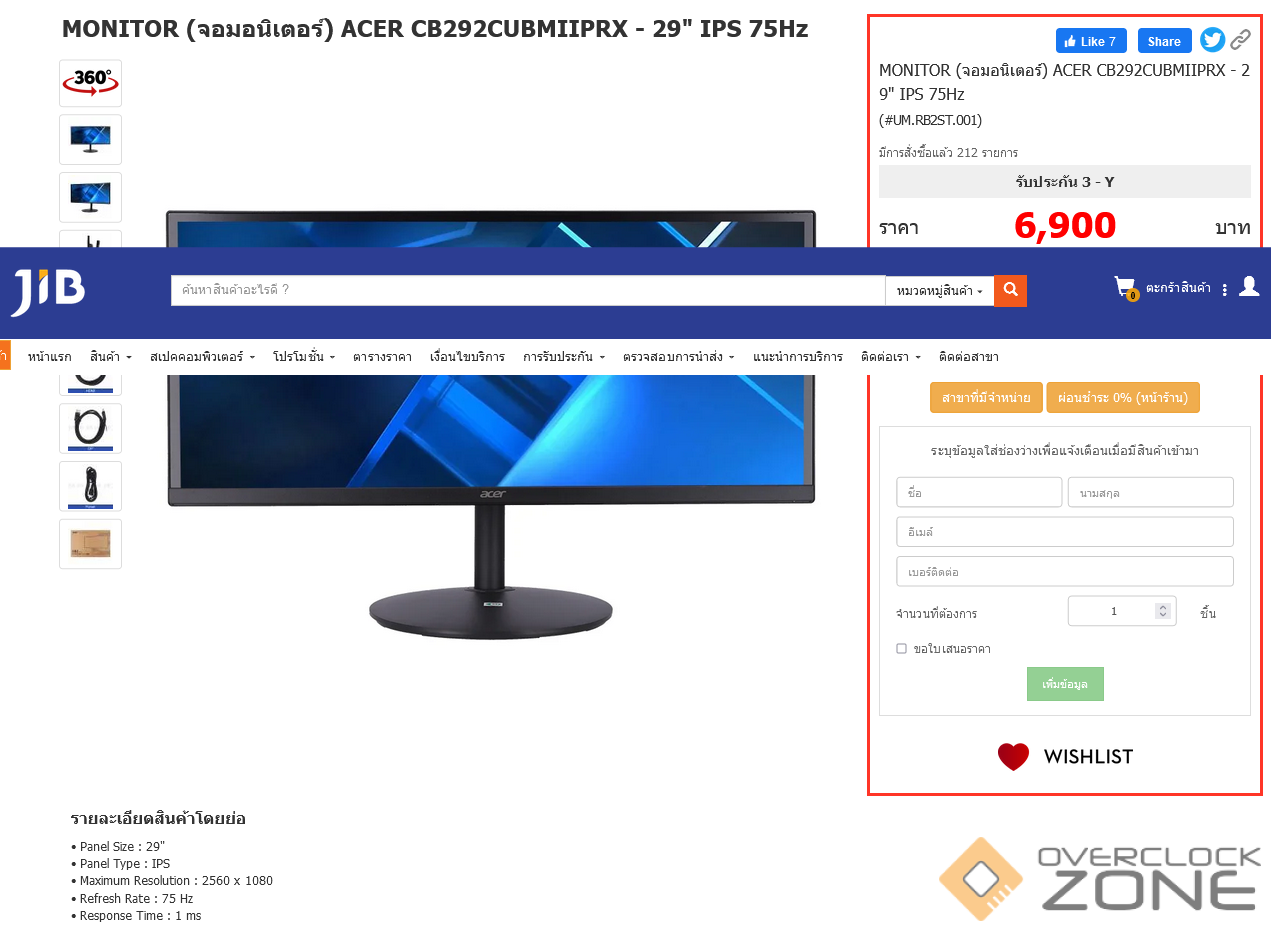The image size is (1271, 931).
Task: Expand the หมวดหมู่สินค้า category dropdown
Action: tap(939, 291)
